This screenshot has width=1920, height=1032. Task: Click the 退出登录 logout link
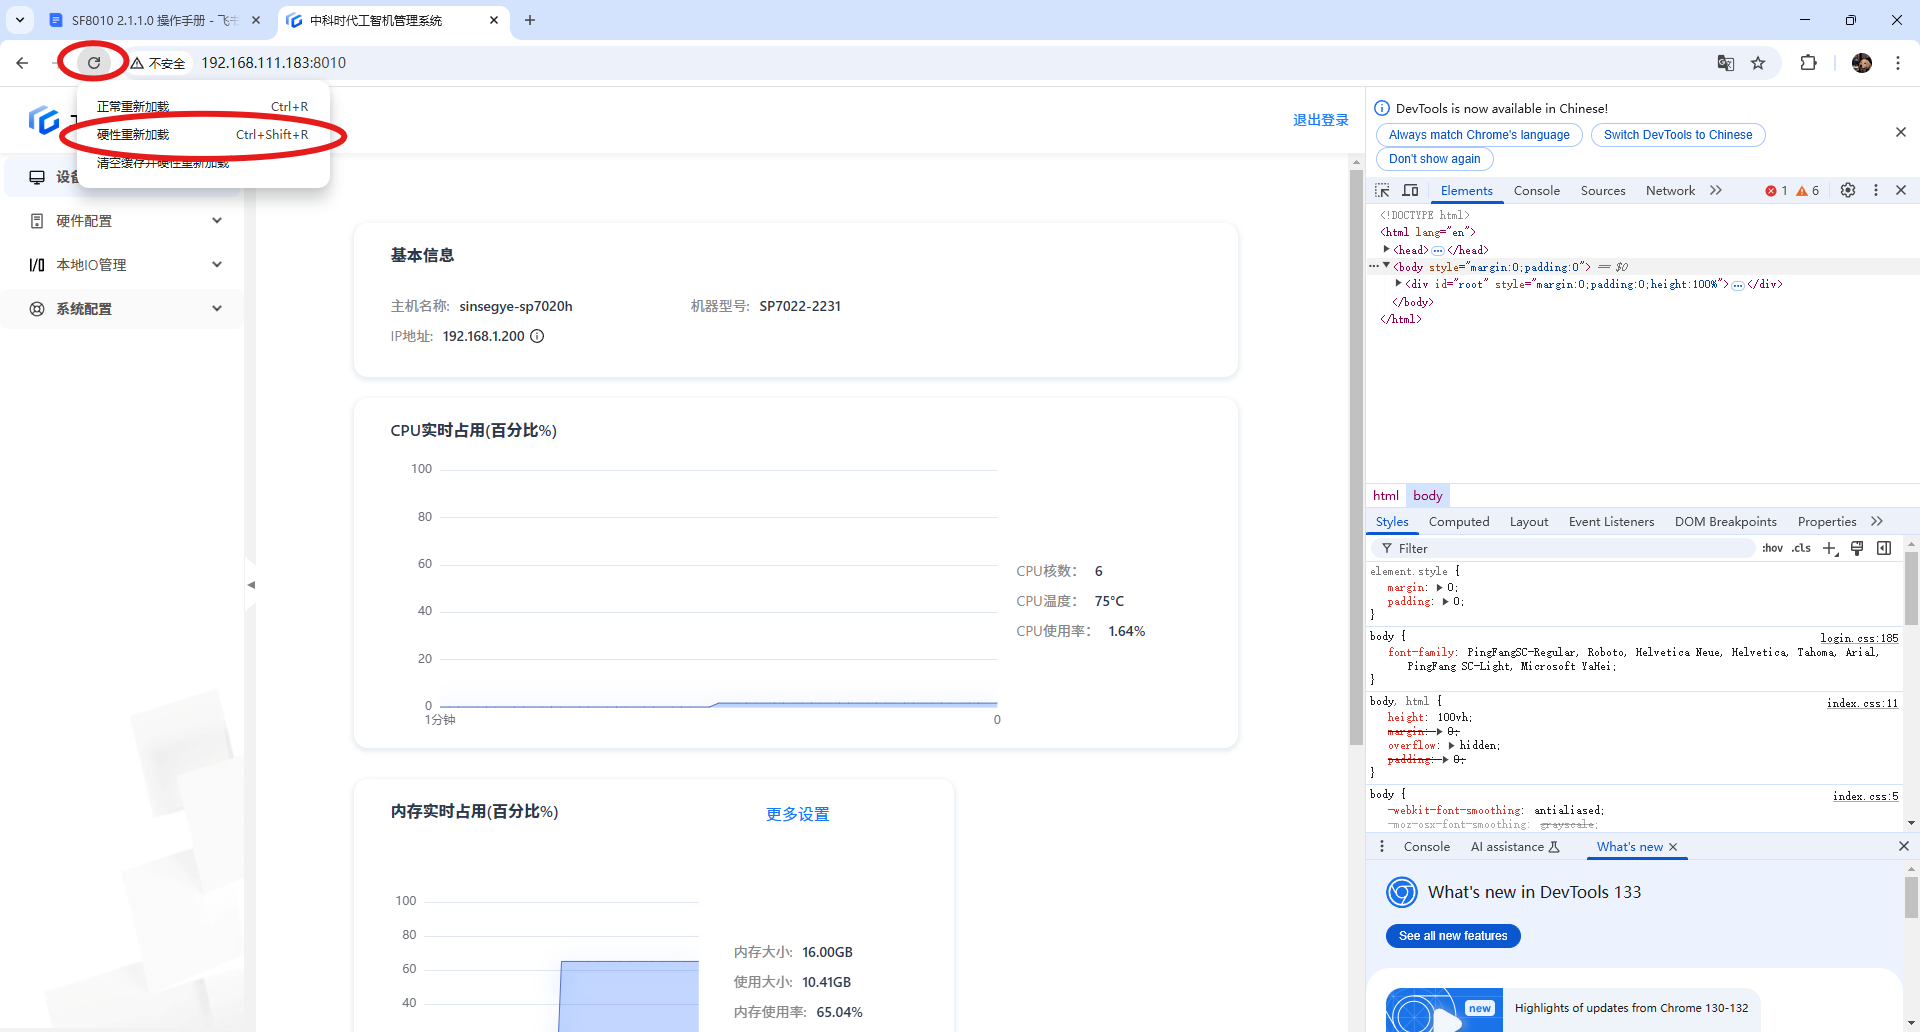1320,120
